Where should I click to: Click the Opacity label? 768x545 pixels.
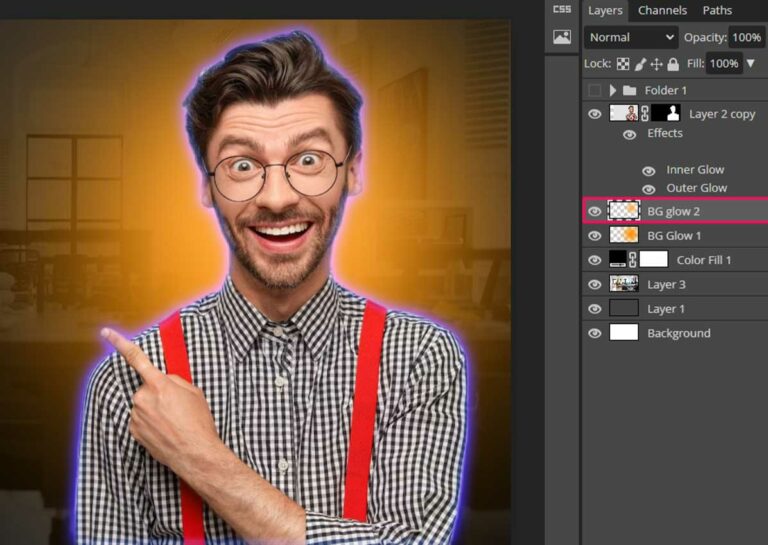(x=705, y=38)
